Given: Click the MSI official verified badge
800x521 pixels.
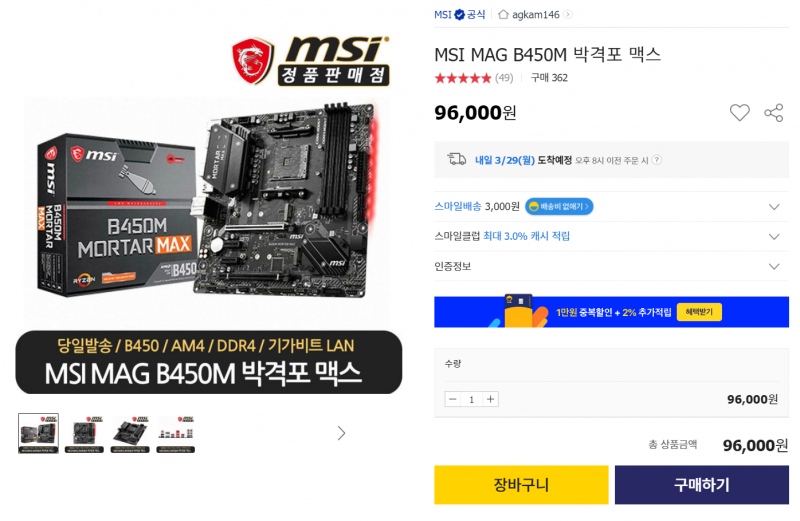Looking at the screenshot, I should click(x=460, y=14).
